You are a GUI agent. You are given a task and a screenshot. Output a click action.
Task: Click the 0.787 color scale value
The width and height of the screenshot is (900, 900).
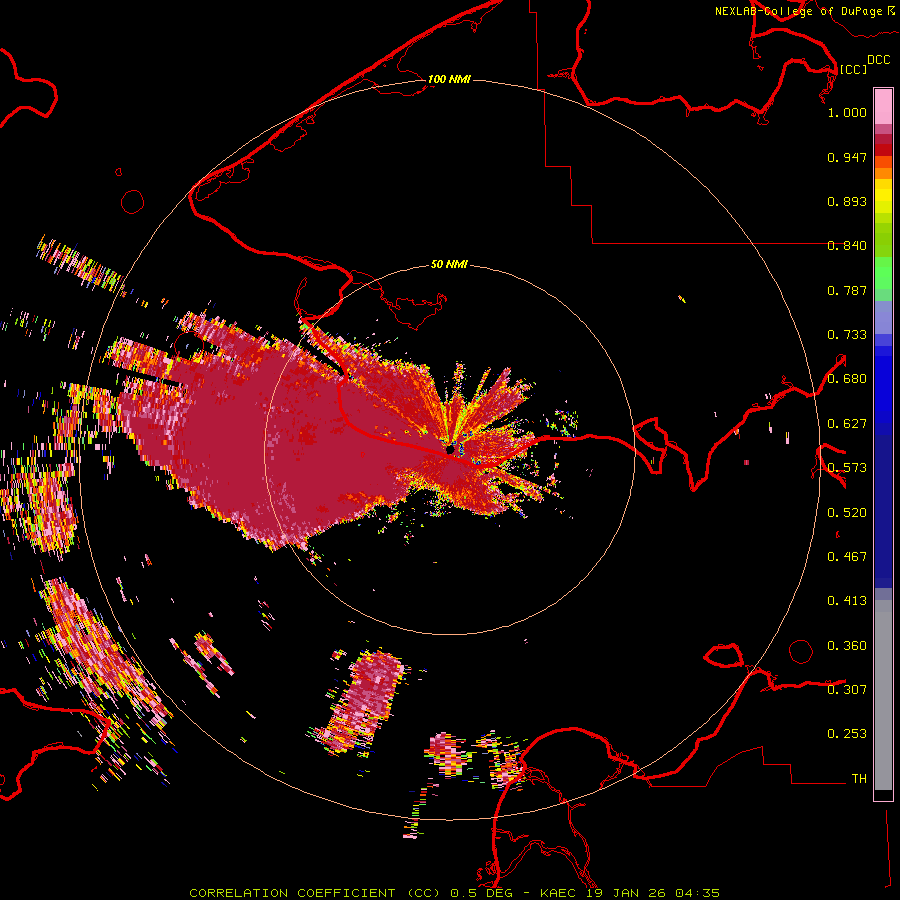[x=847, y=290]
